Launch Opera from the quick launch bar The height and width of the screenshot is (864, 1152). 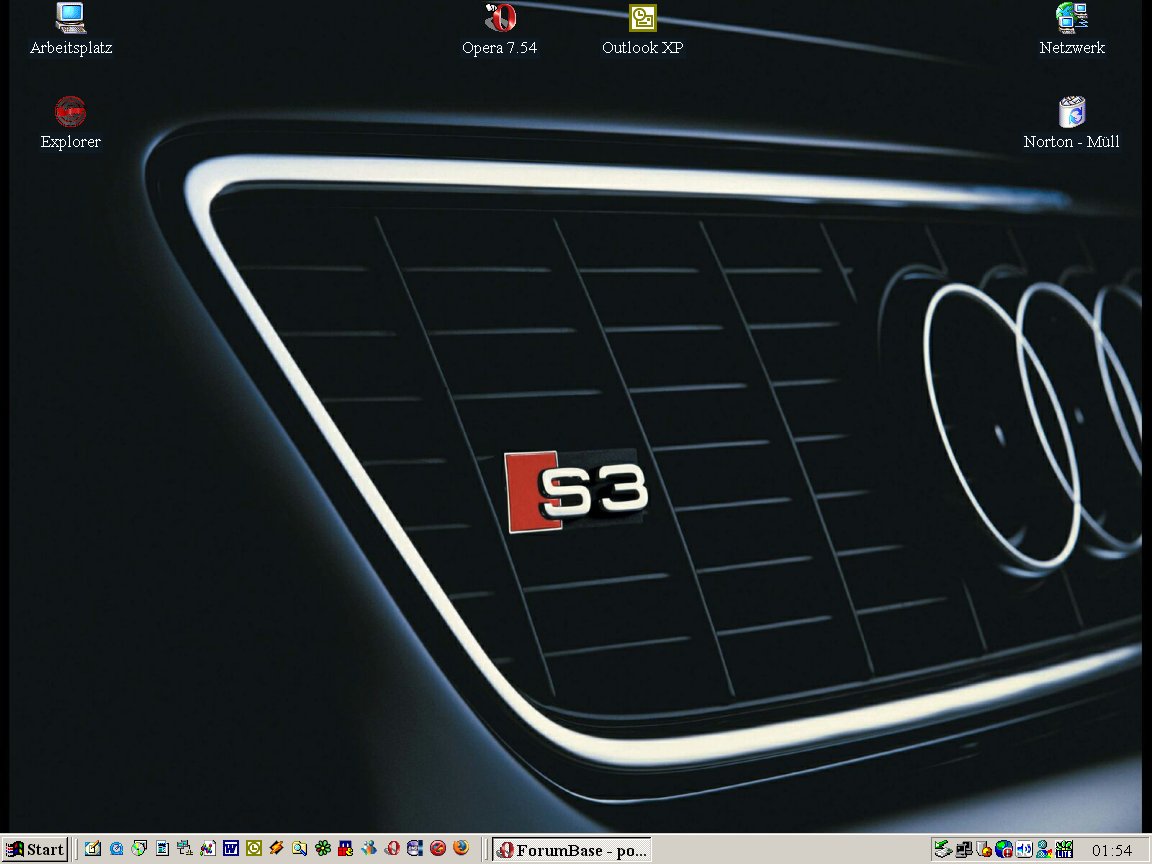[392, 849]
